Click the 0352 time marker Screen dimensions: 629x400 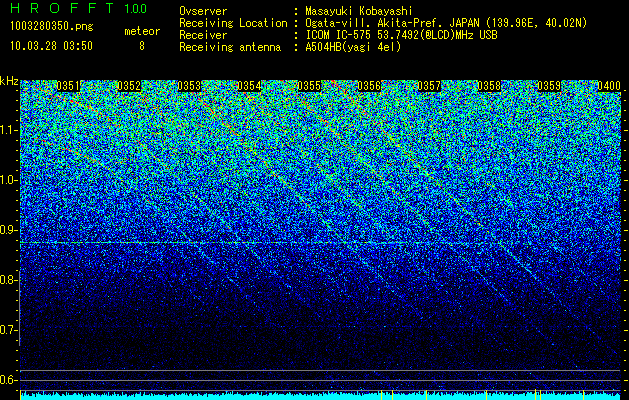[129, 86]
